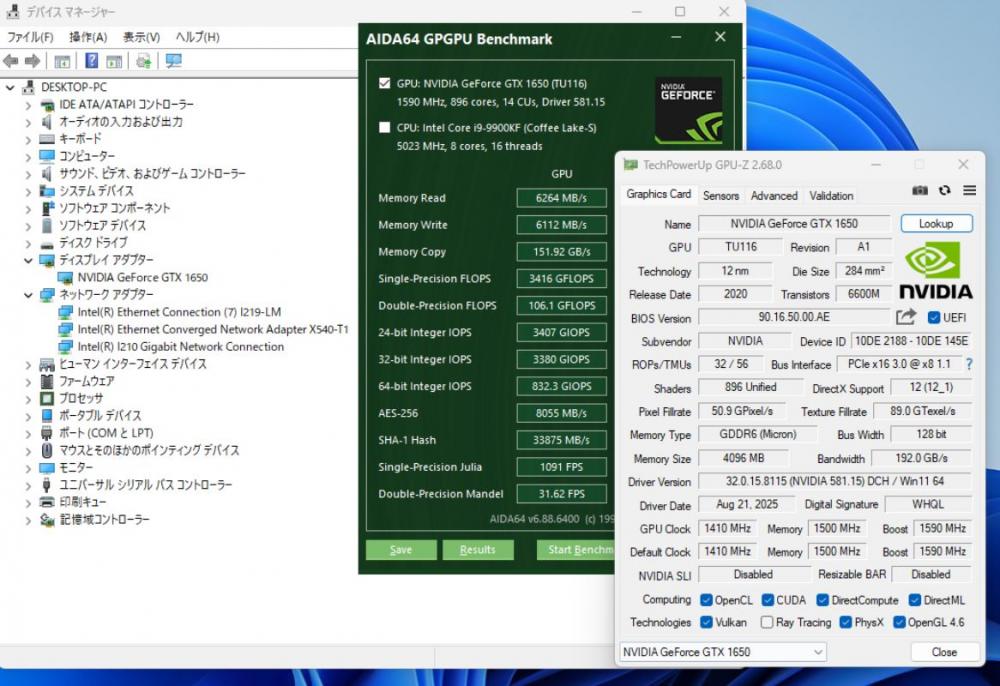Uncheck the GPU NVIDIA GeForce GTX 1650 checkbox

385,83
